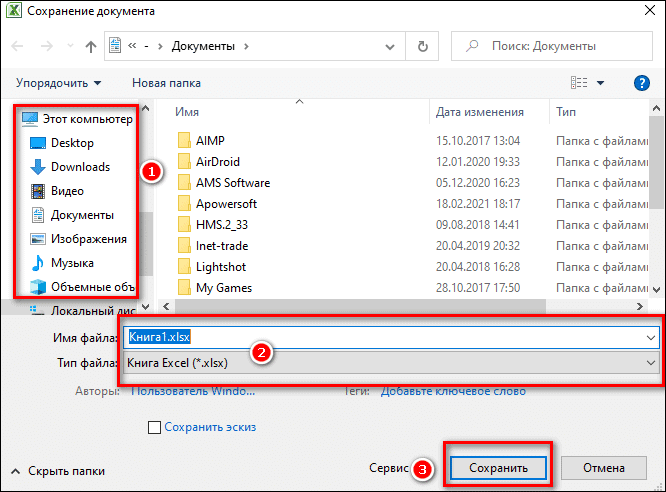Viewport: 666px width, 492px height.
Task: Click the AIMP folder icon
Action: click(x=184, y=140)
